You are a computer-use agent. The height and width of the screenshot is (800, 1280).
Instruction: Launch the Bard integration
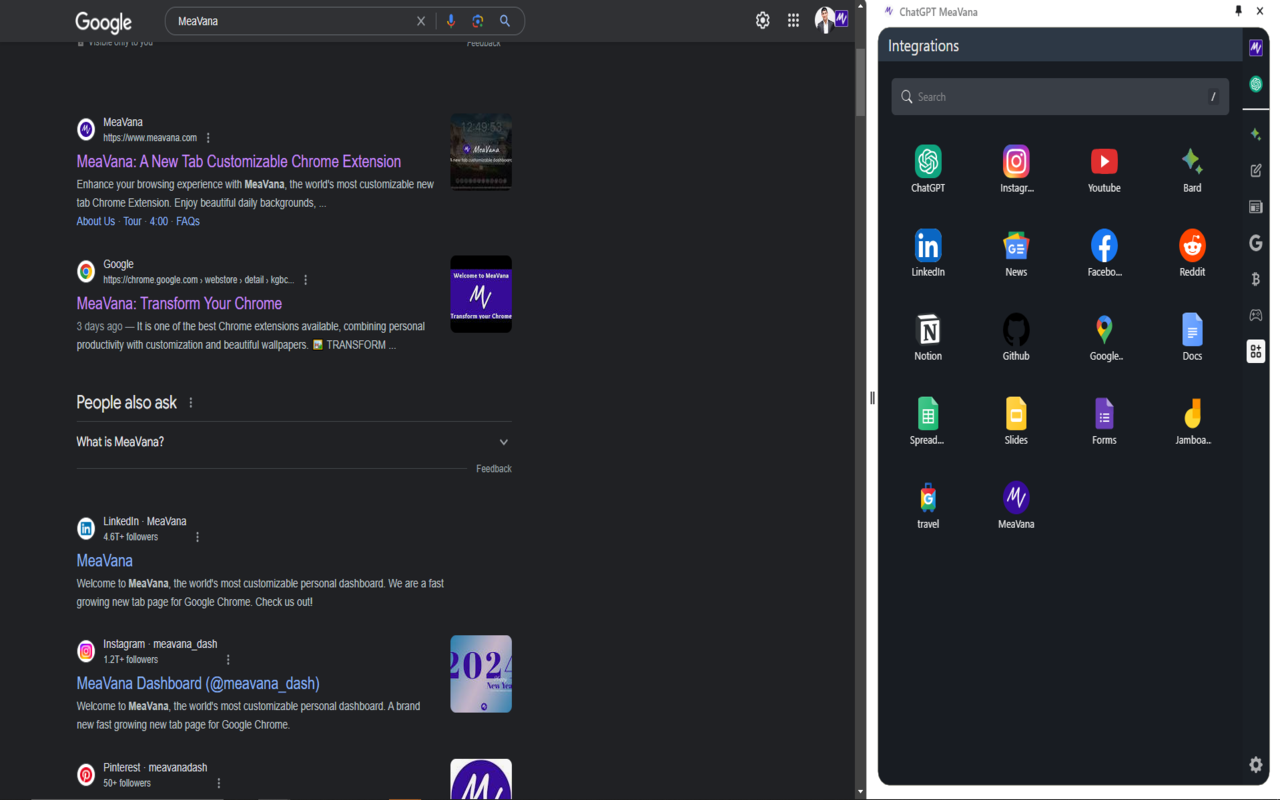pyautogui.click(x=1192, y=162)
